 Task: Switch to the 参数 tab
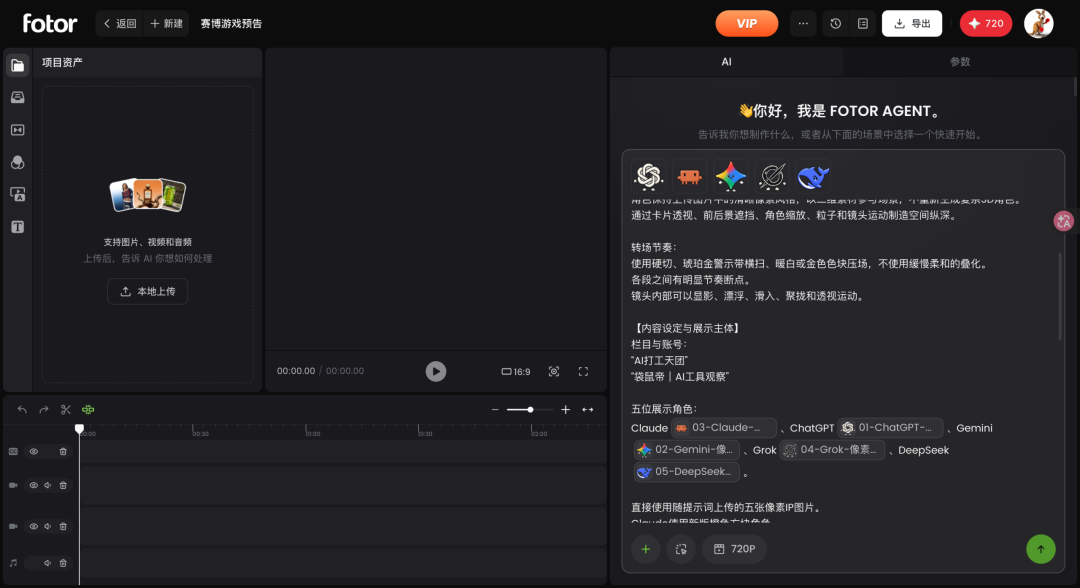[959, 62]
